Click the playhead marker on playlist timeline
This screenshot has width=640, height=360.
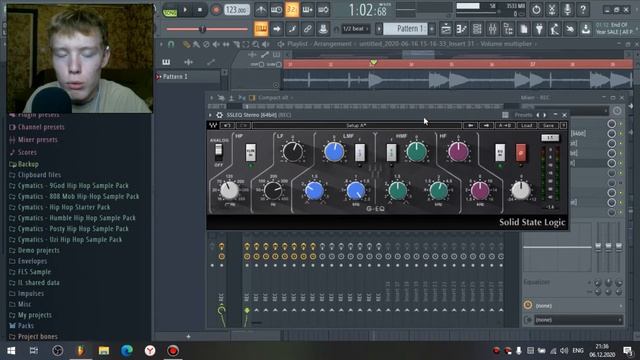coord(373,63)
